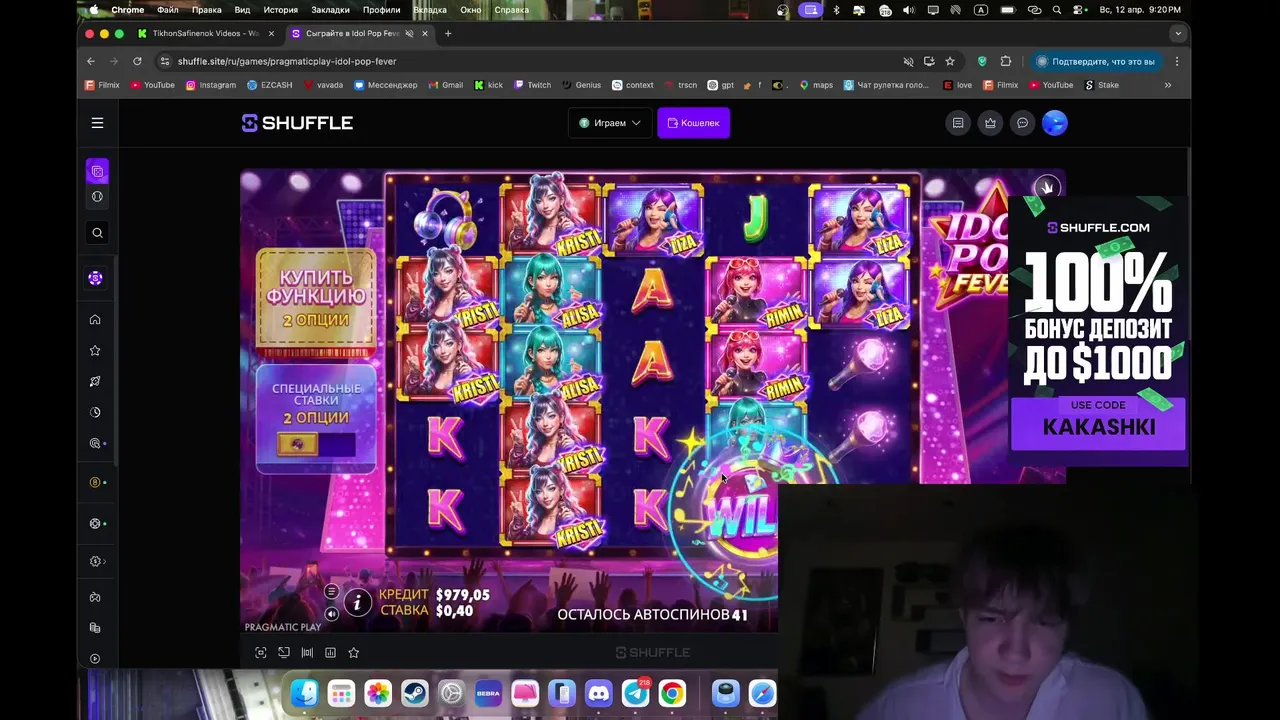
Task: Open the stacked coins icon in sidebar
Action: (x=95, y=628)
